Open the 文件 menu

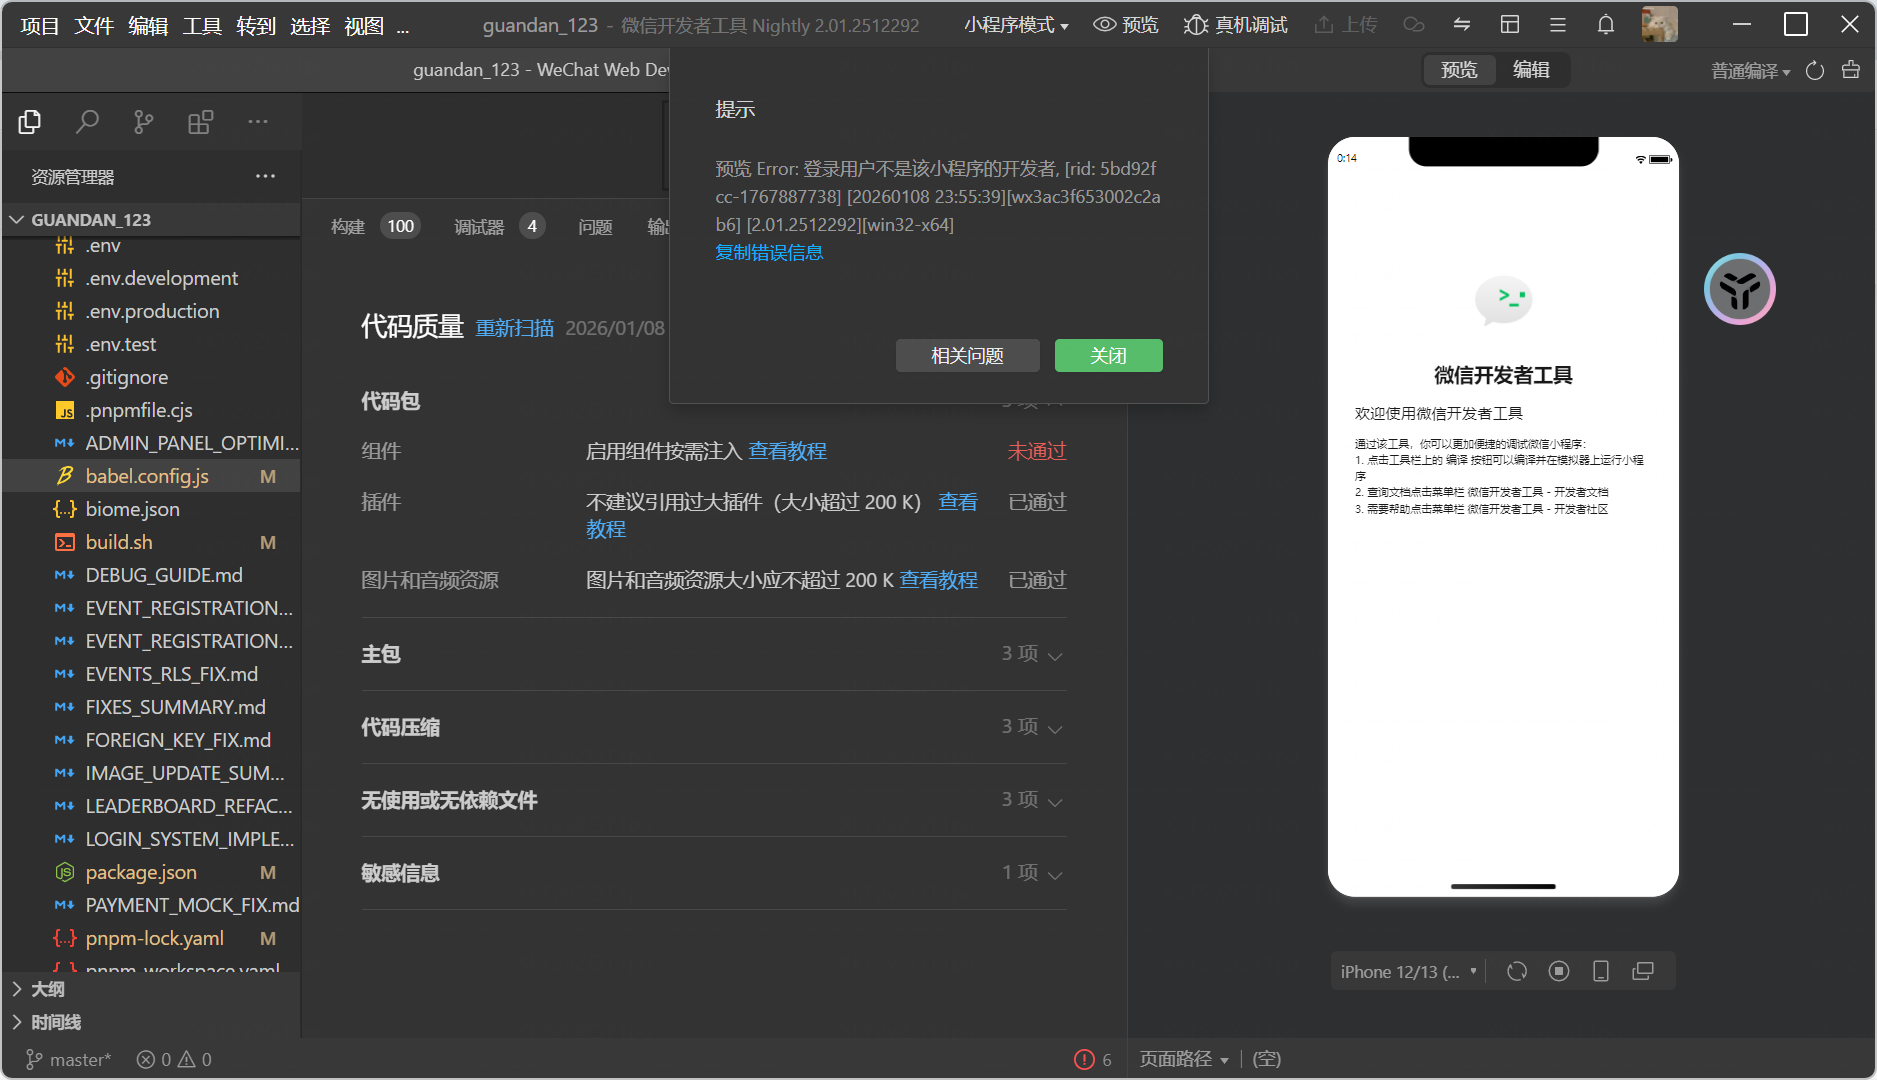tap(94, 26)
